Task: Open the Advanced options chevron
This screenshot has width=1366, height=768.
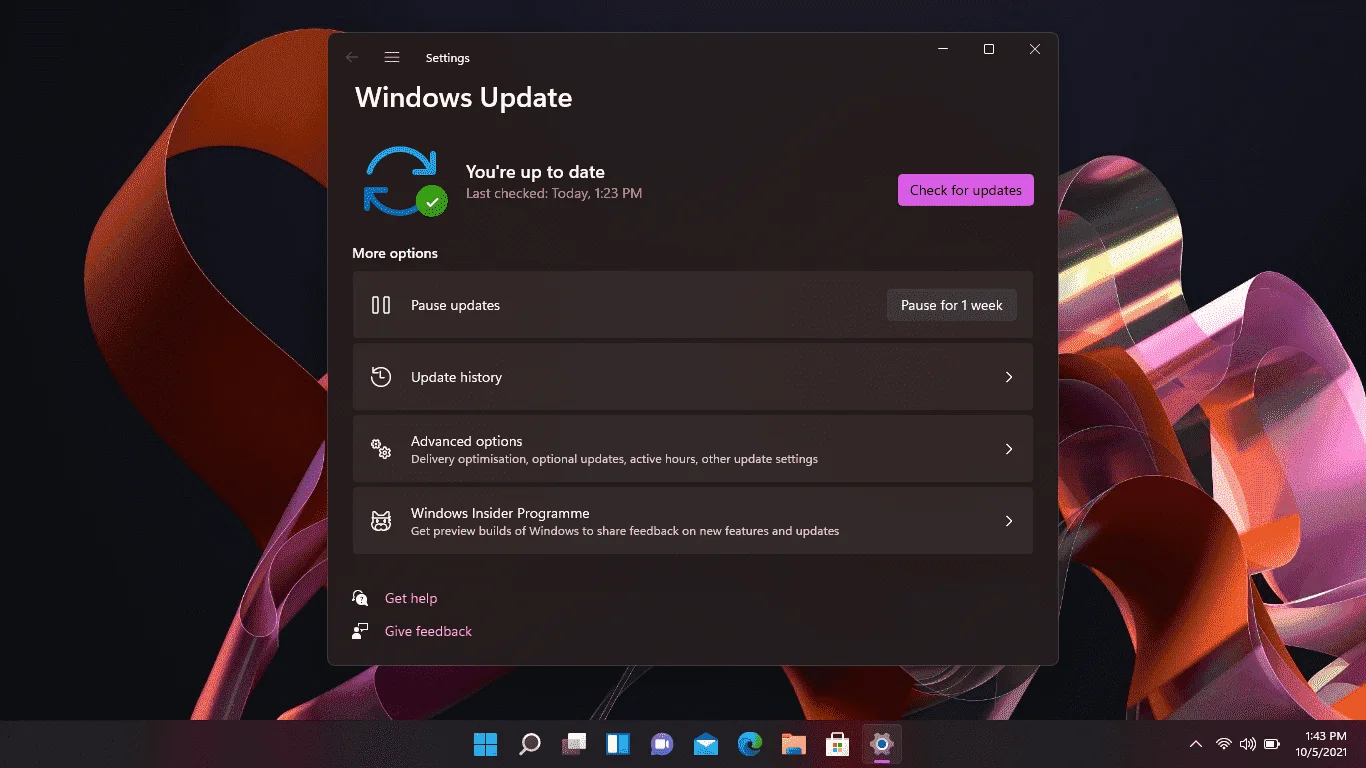Action: (x=1009, y=449)
